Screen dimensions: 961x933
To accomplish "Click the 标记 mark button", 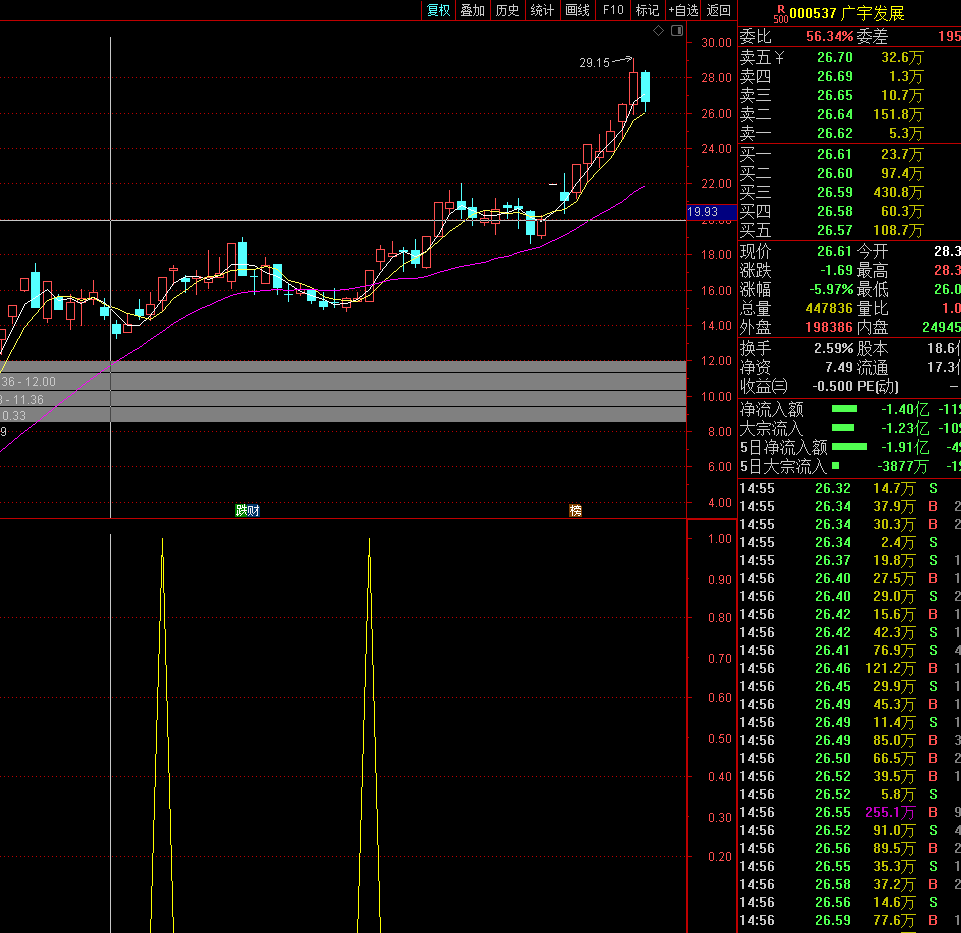I will 647,10.
